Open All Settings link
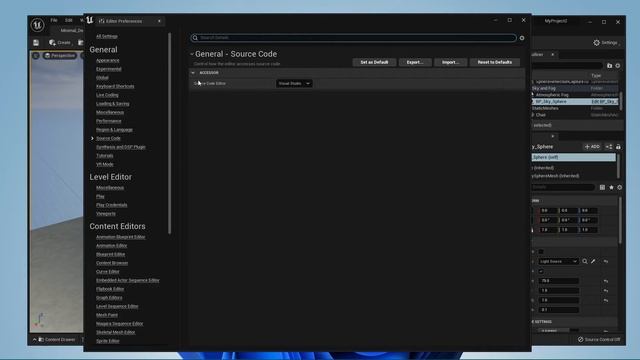640x360 pixels. (x=107, y=36)
